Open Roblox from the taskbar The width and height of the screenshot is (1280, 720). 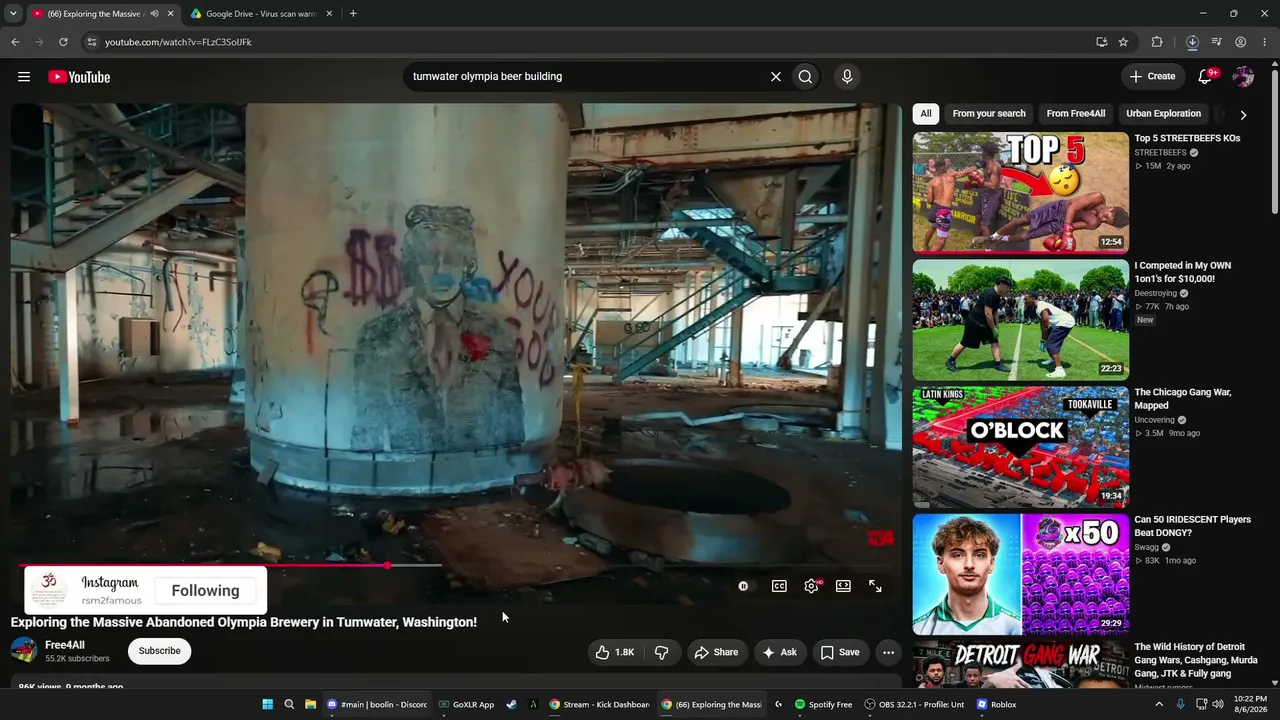pos(996,704)
